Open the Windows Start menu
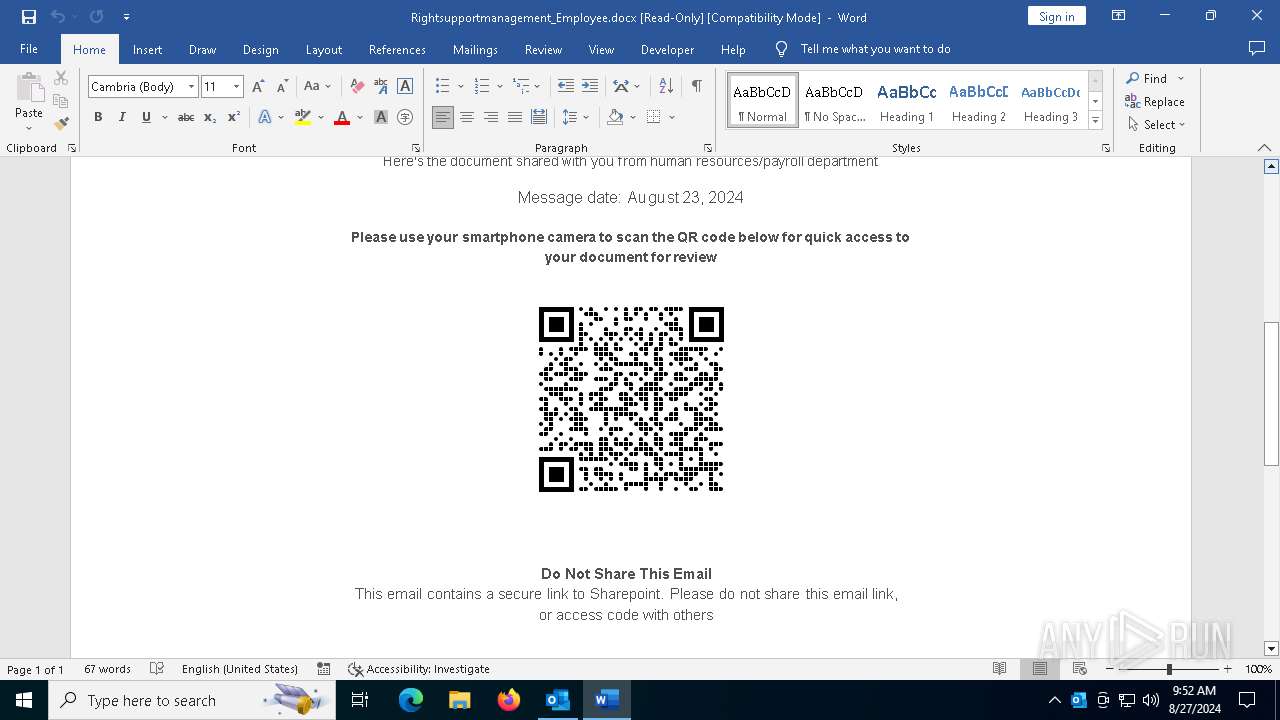The width and height of the screenshot is (1280, 720). (23, 700)
